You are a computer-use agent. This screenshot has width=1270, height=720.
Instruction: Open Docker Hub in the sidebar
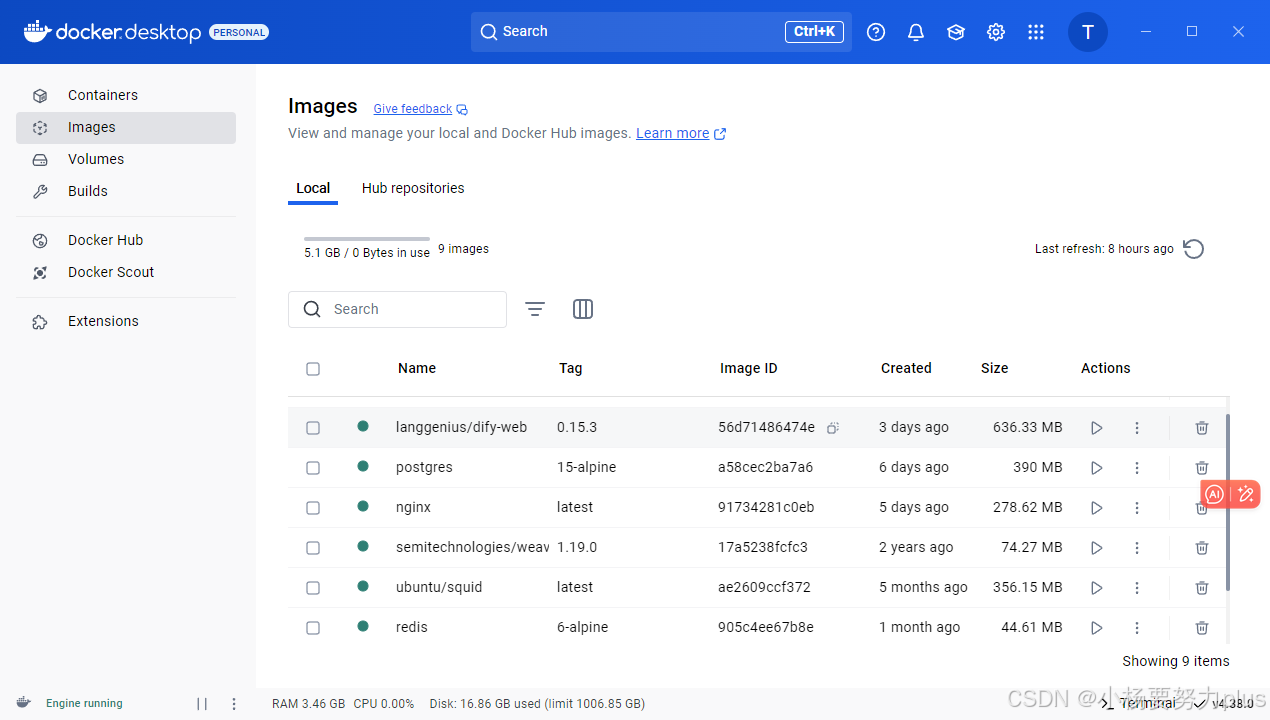click(126, 241)
